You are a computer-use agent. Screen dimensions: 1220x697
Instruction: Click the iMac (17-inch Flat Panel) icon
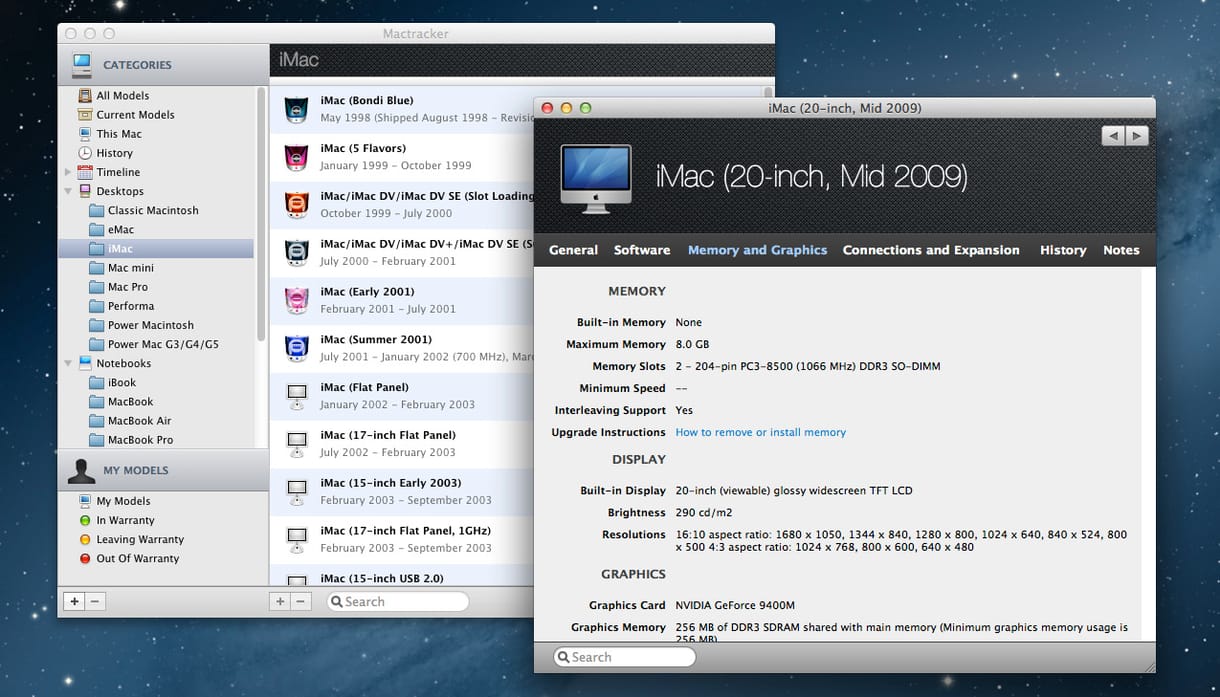[x=296, y=444]
